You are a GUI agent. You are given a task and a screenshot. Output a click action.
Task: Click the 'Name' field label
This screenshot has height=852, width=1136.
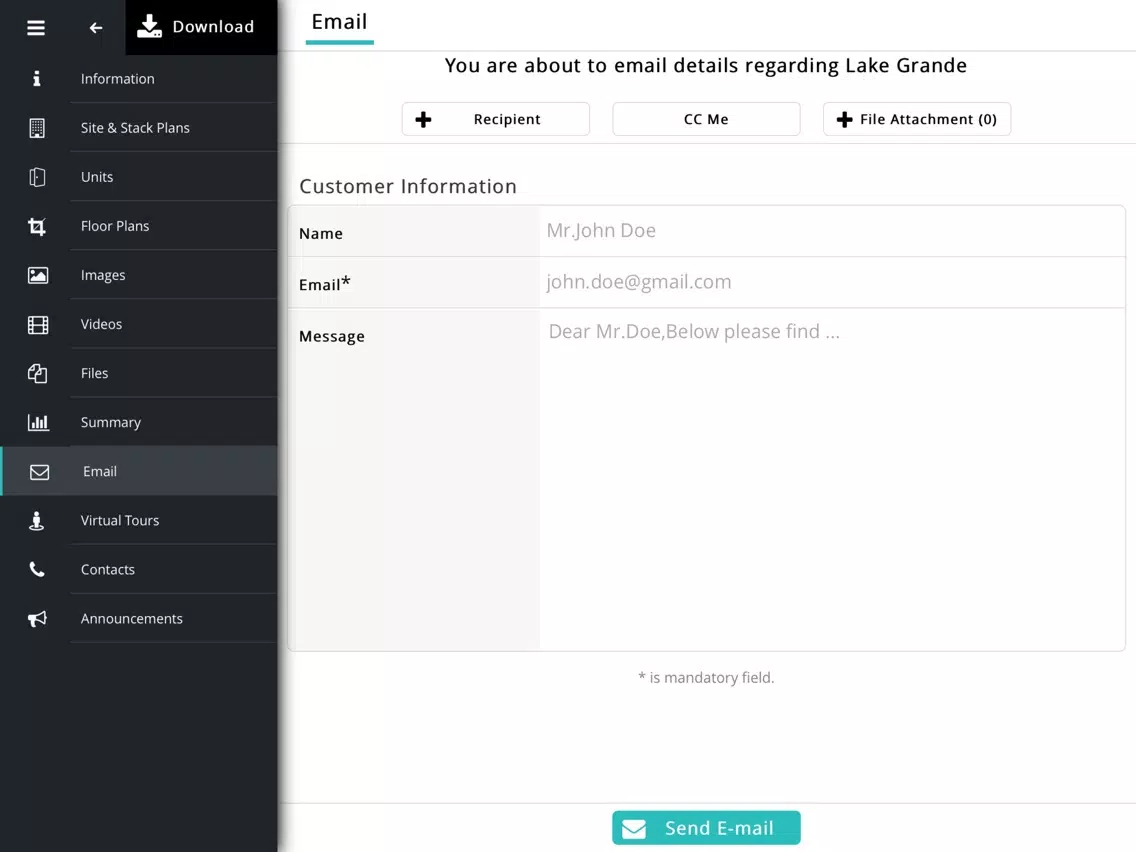(321, 233)
